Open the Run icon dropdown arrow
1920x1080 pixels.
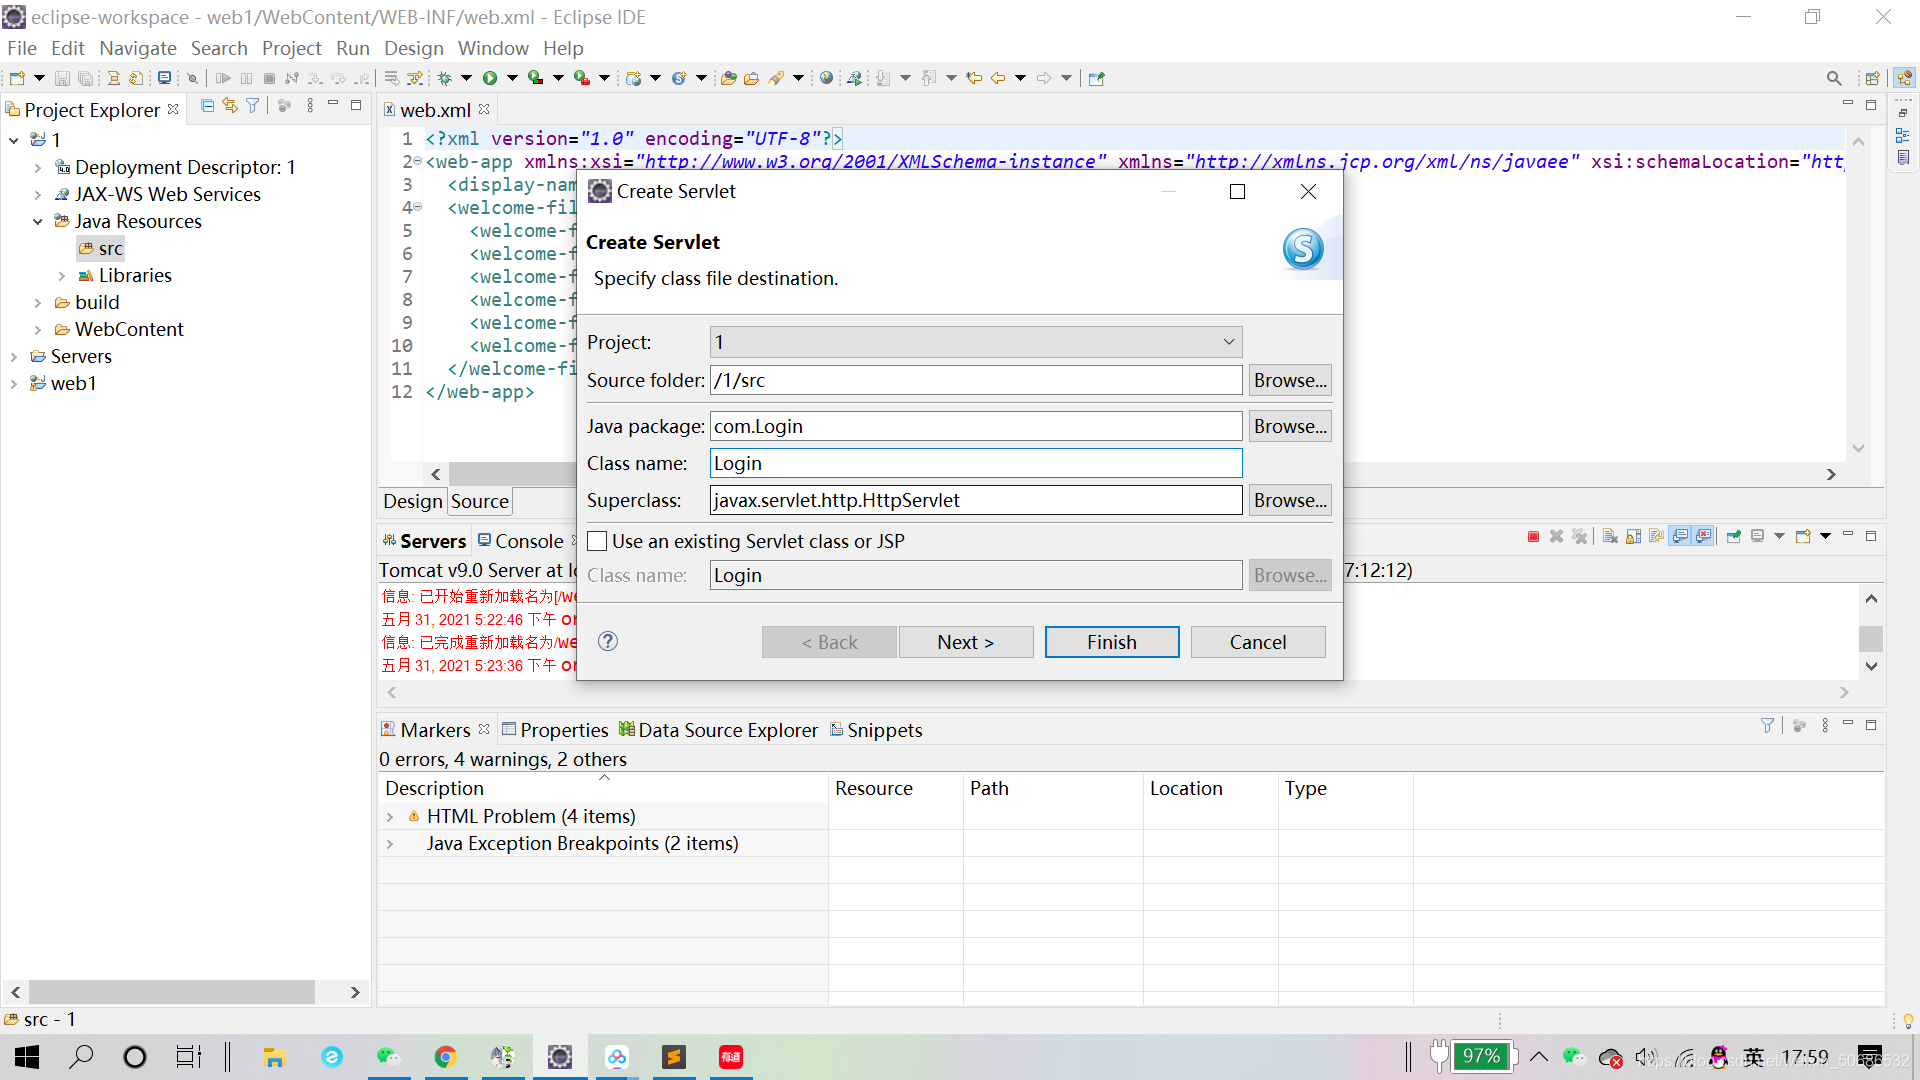512,78
